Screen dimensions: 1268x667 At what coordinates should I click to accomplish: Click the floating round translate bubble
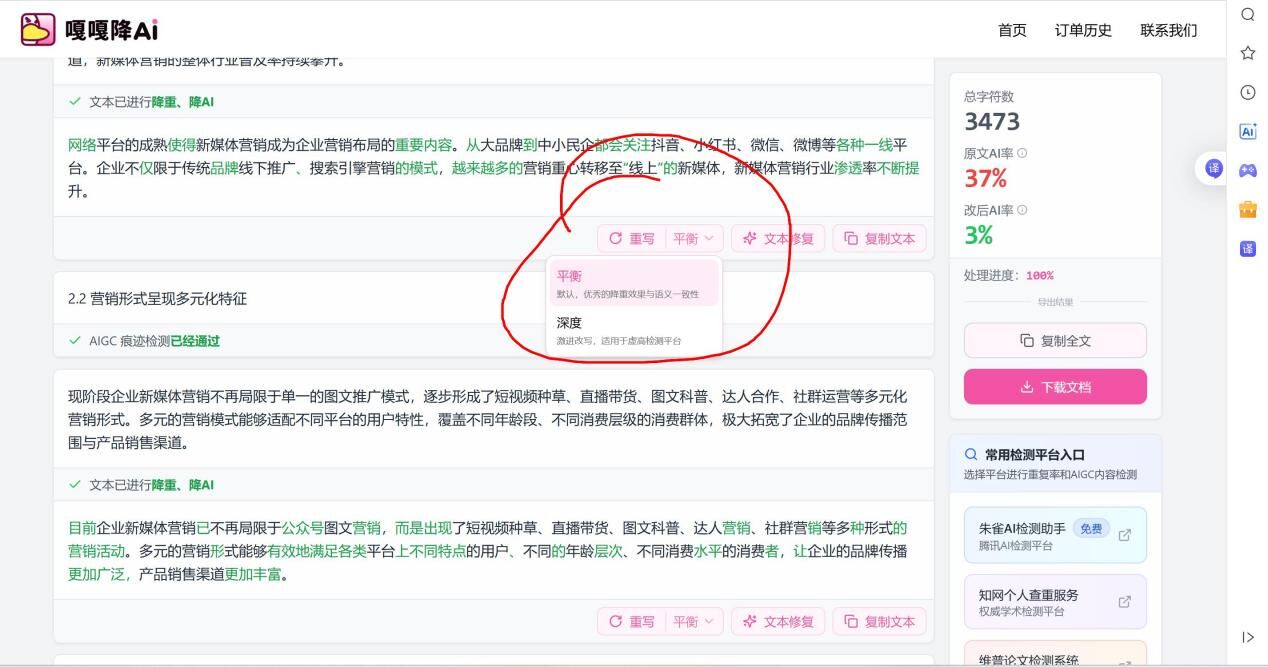(1214, 168)
